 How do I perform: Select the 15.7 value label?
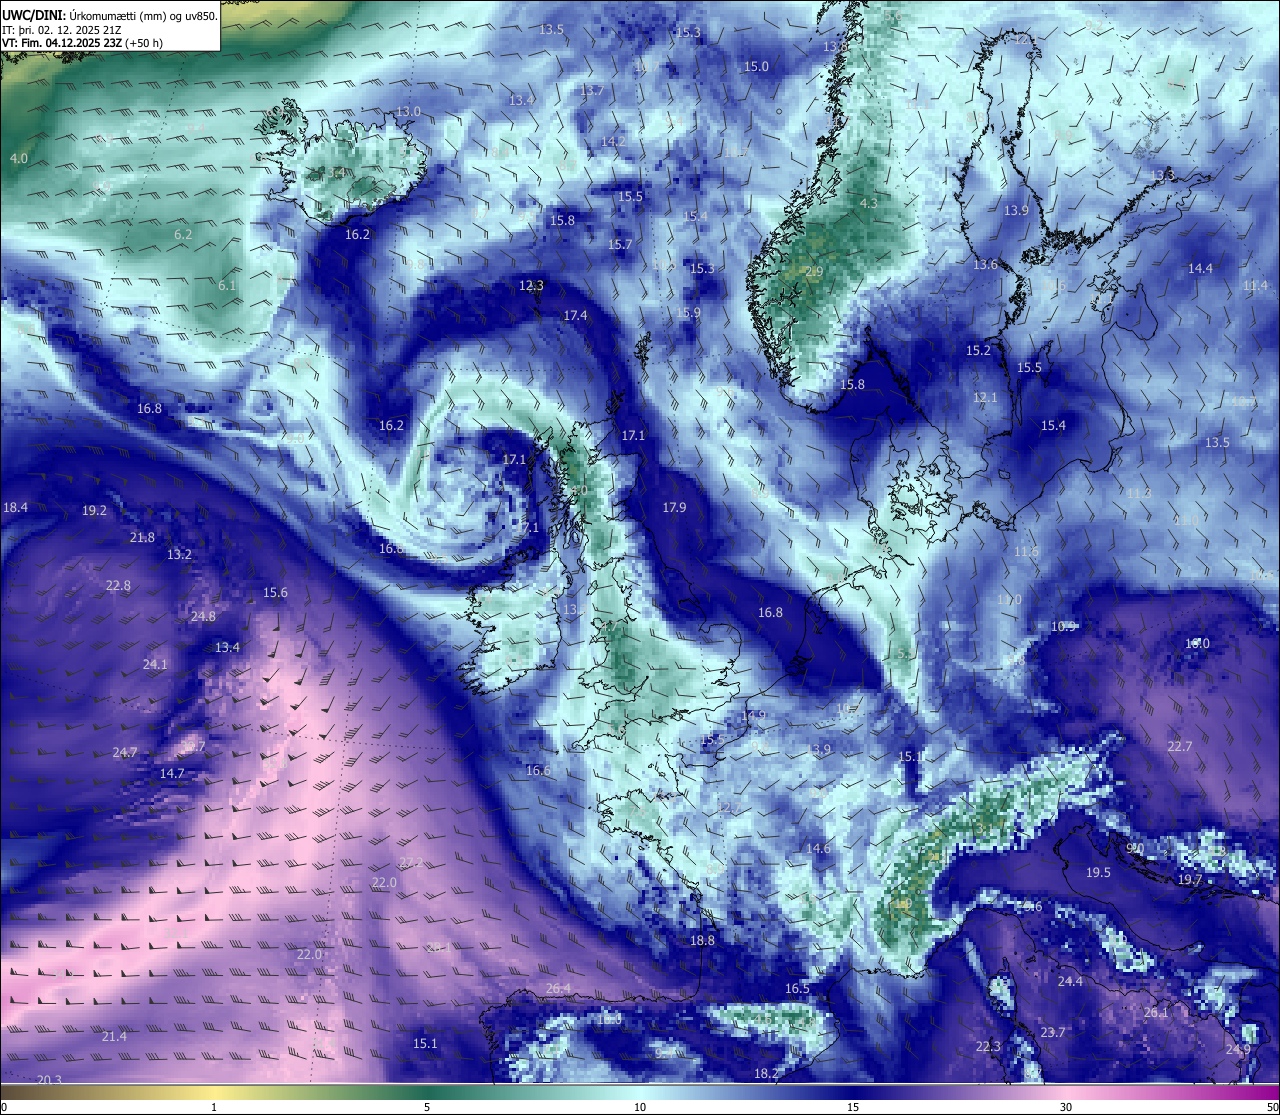620,245
